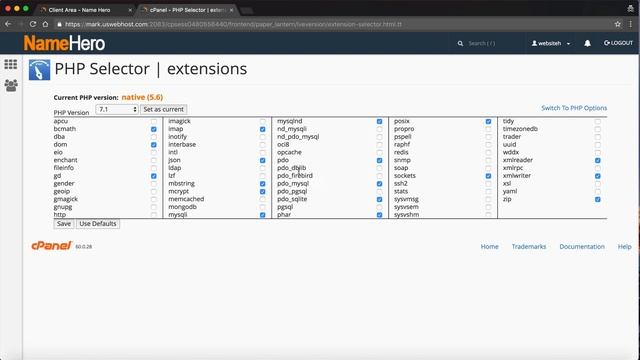
Task: Uncheck the sockets extension checkbox
Action: 488,176
